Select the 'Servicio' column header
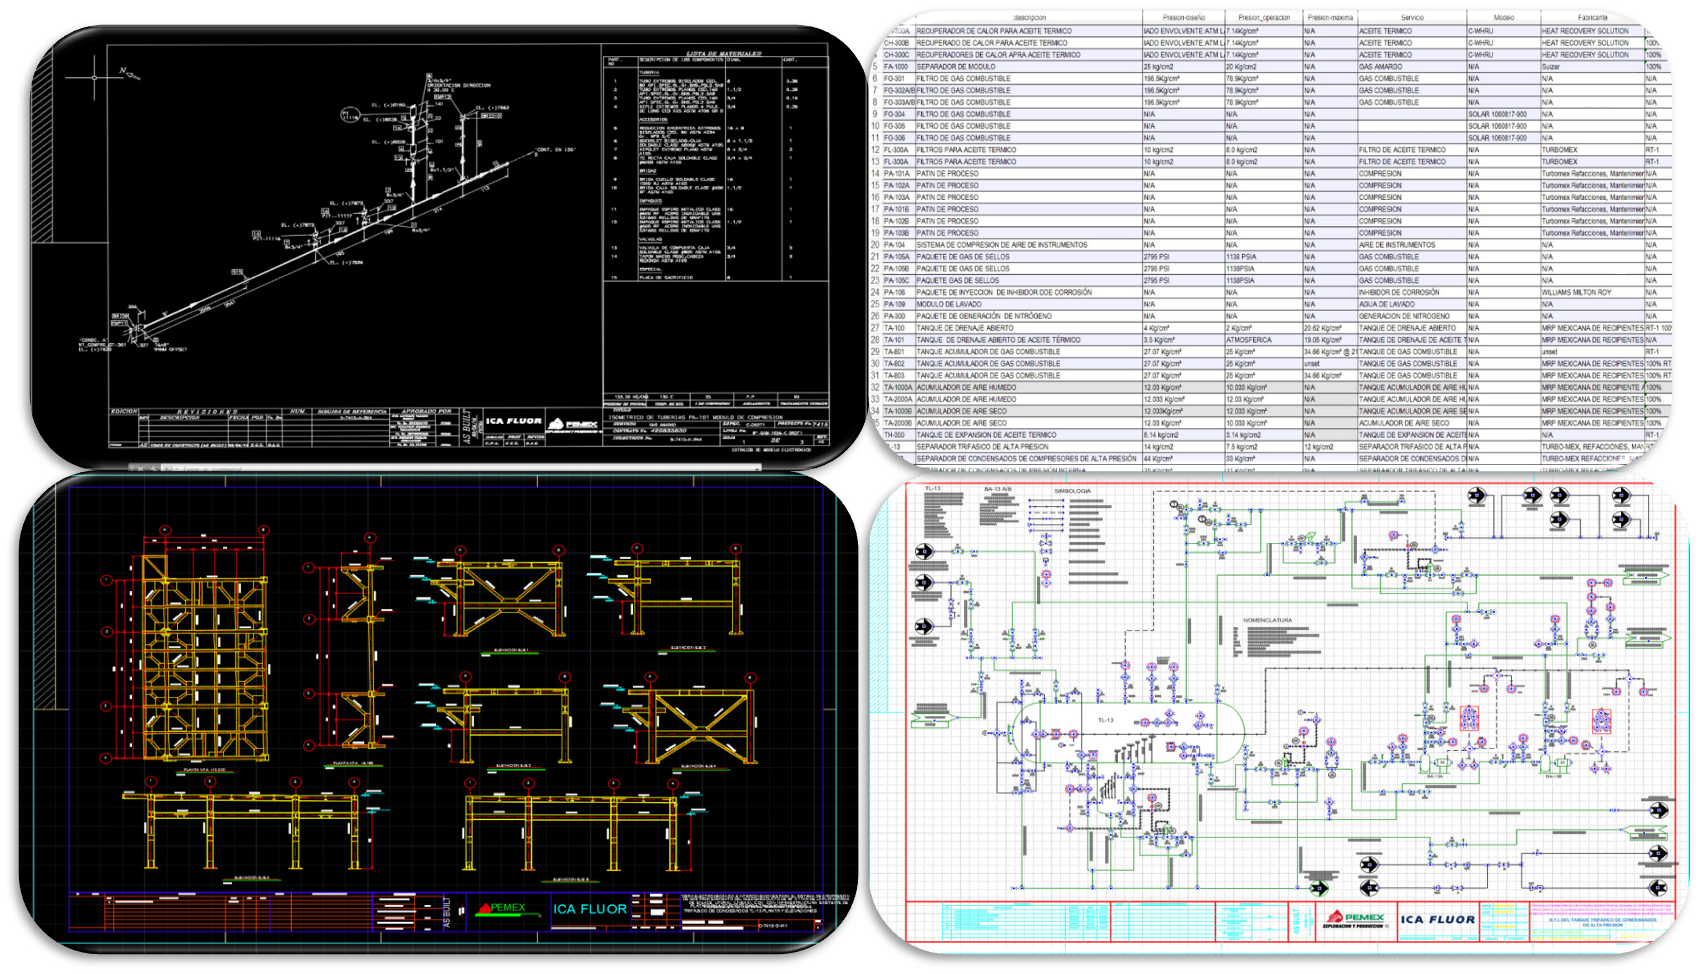This screenshot has width=1700, height=974. point(1411,18)
